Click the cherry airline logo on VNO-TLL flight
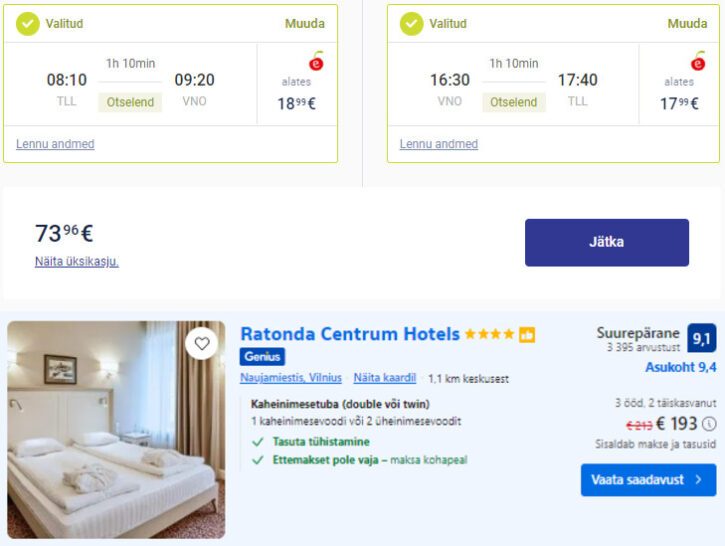Screen dimensions: 725x546 [698, 61]
